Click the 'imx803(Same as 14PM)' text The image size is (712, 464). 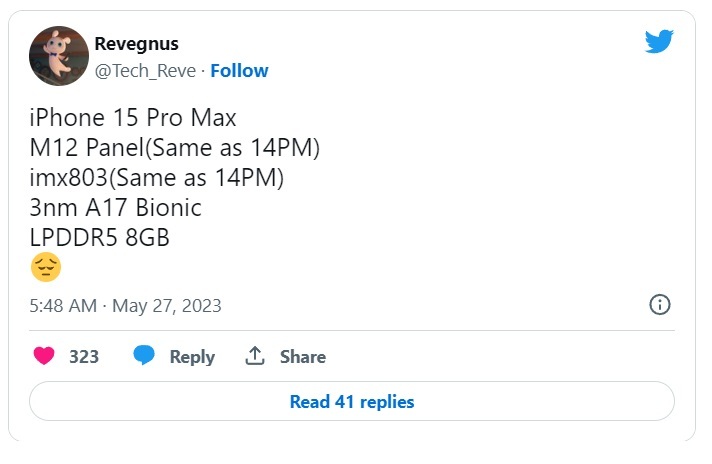[158, 178]
